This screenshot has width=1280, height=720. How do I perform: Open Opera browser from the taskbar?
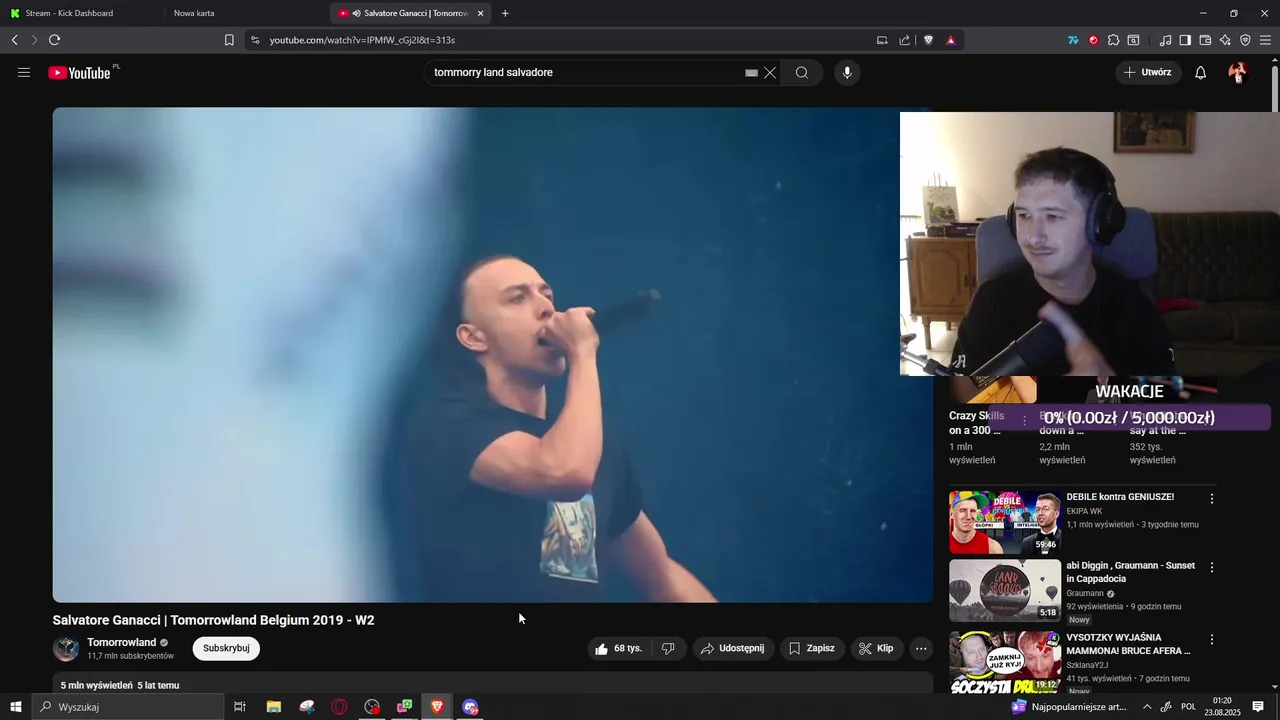pyautogui.click(x=340, y=707)
